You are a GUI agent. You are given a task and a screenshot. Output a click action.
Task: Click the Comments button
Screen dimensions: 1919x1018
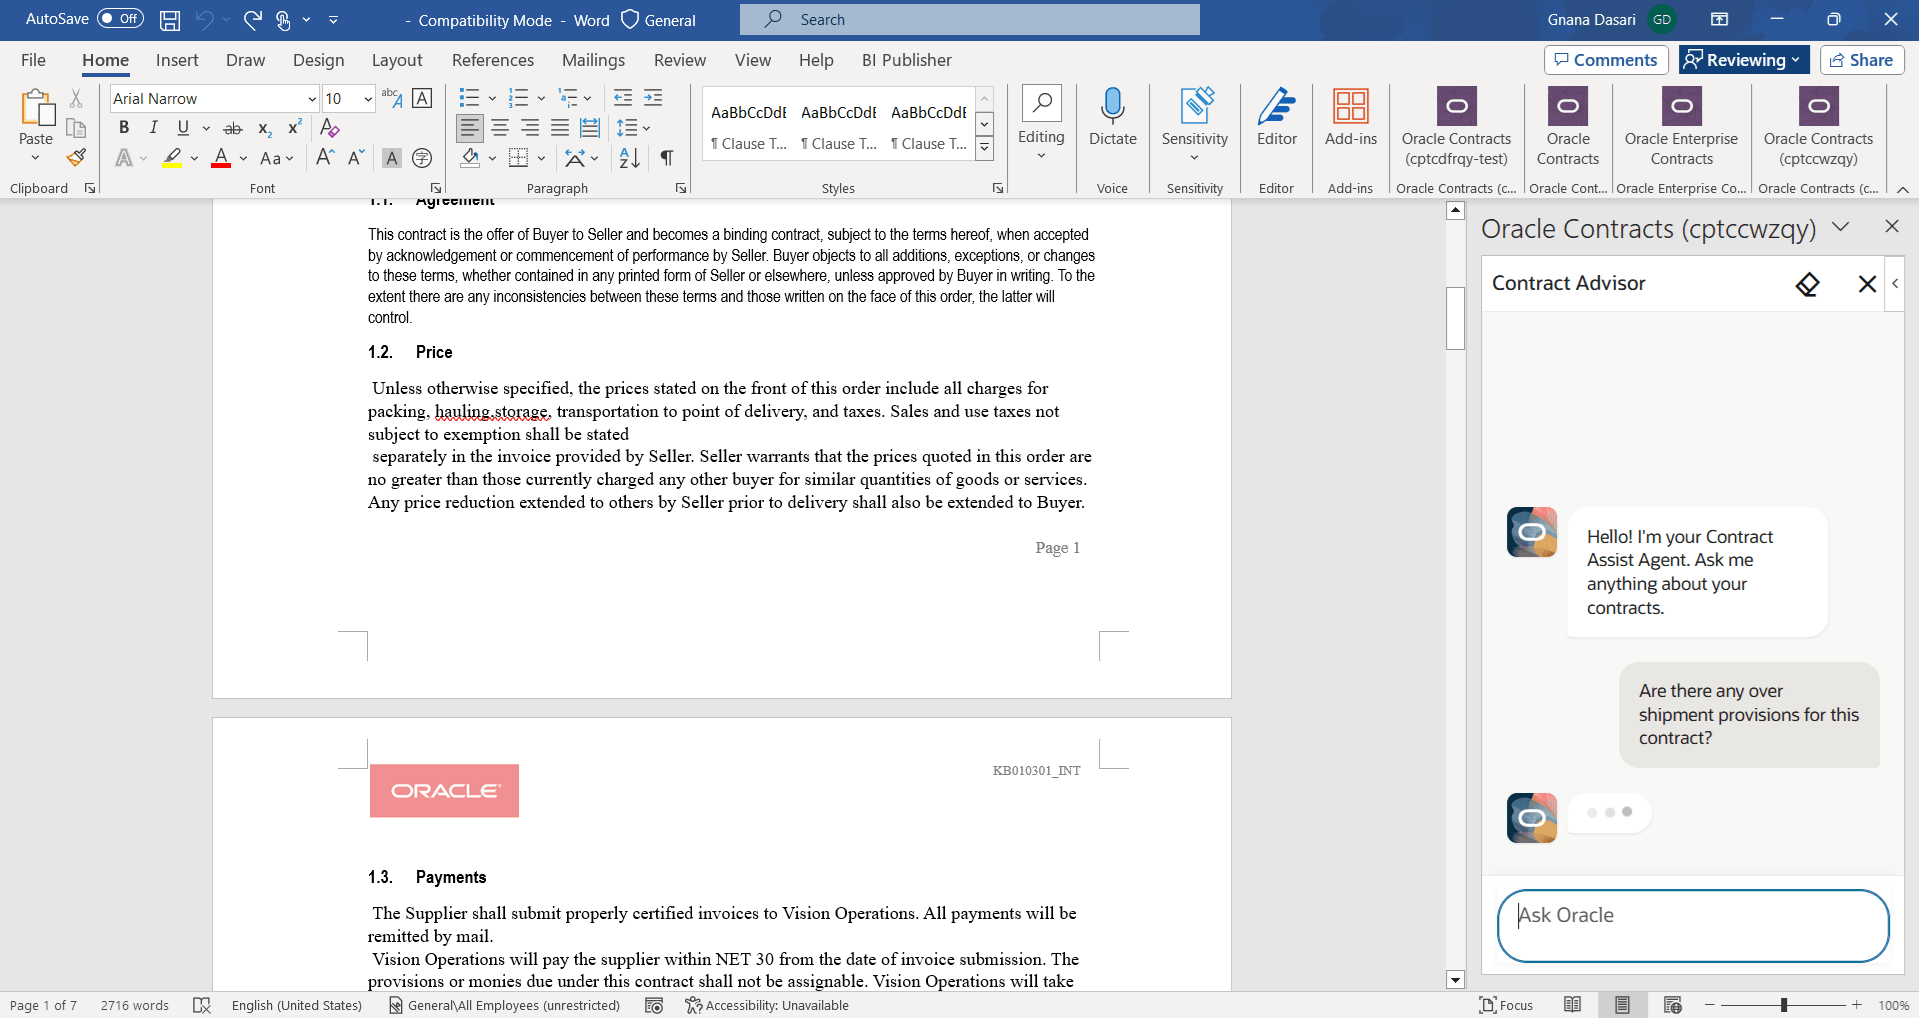click(1606, 60)
